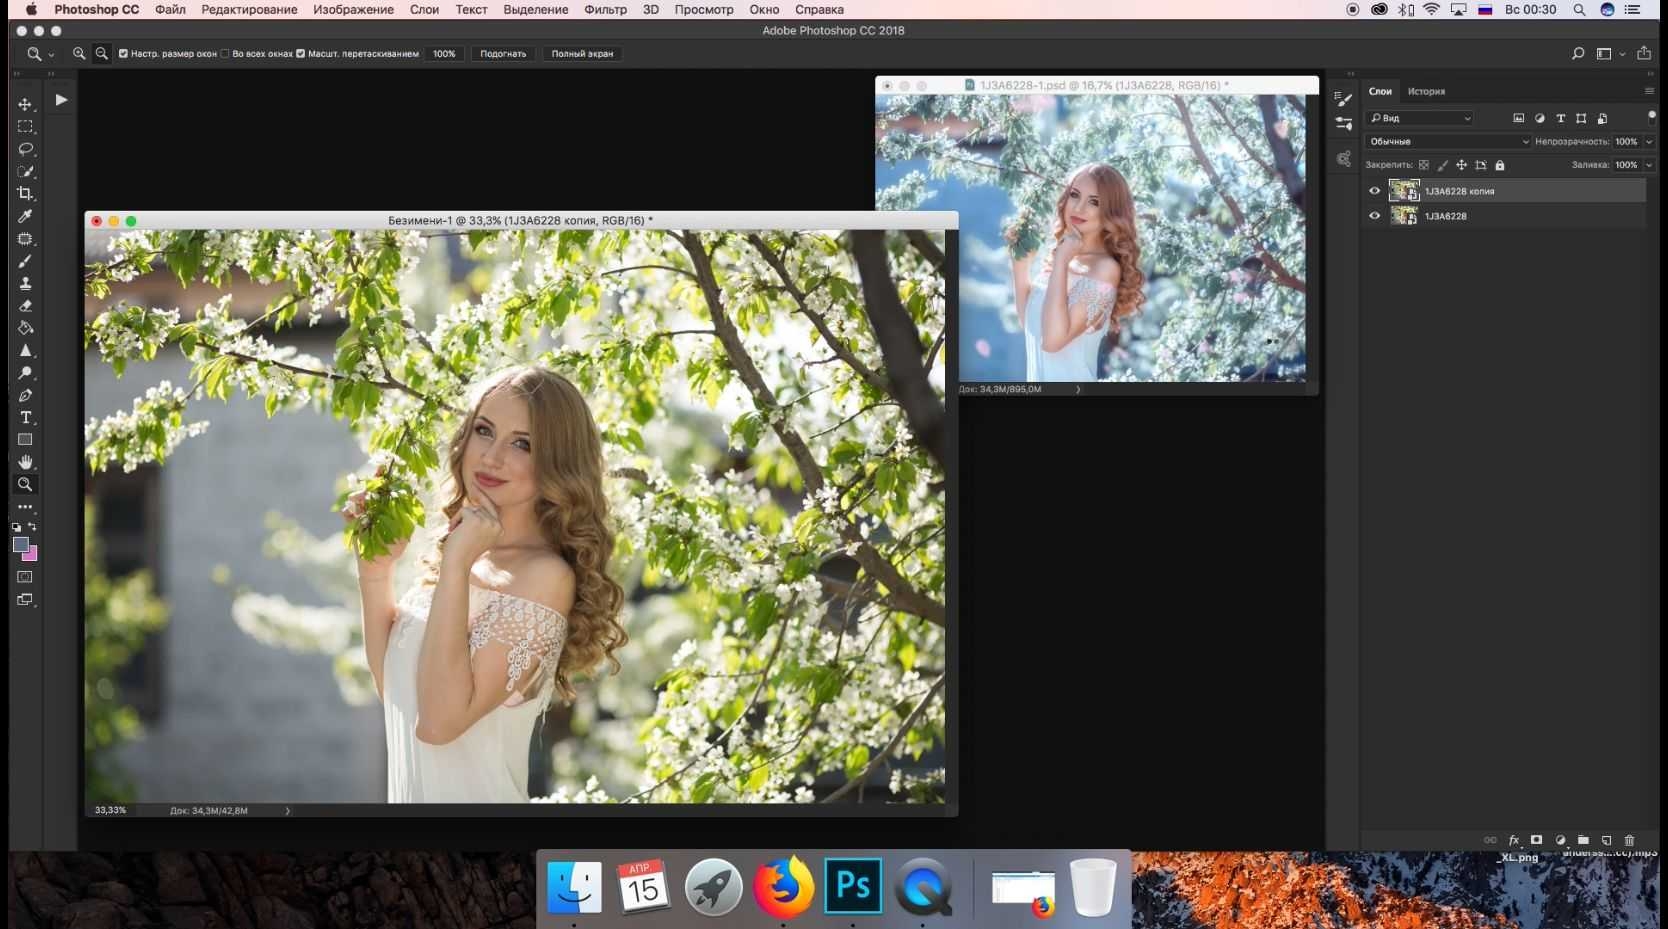This screenshot has height=929, width=1668.
Task: Disable the 'Настр. размер окон' checkbox
Action: (123, 54)
